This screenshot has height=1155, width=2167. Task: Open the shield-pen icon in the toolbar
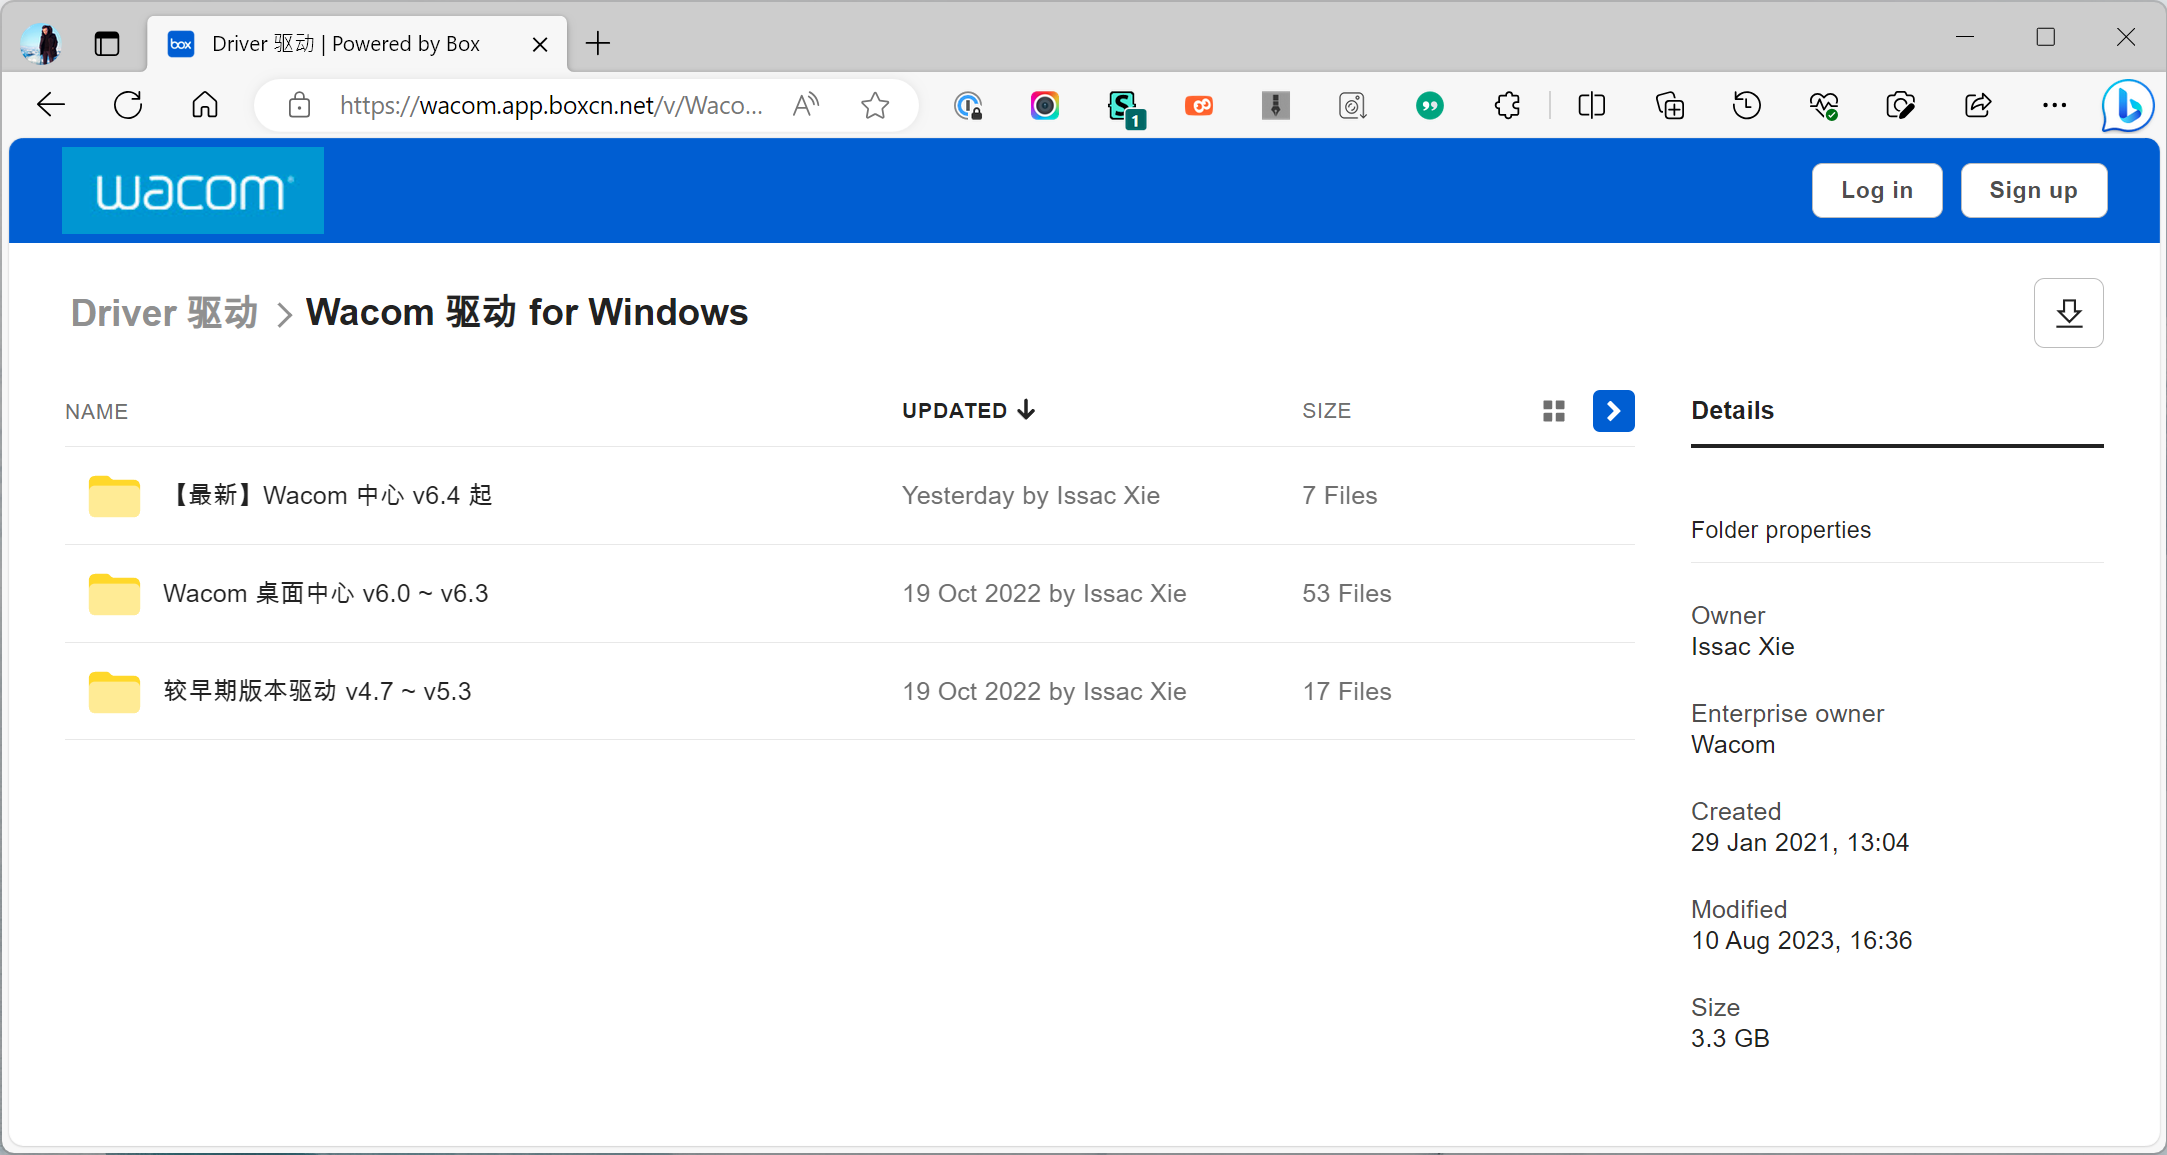coord(1901,105)
